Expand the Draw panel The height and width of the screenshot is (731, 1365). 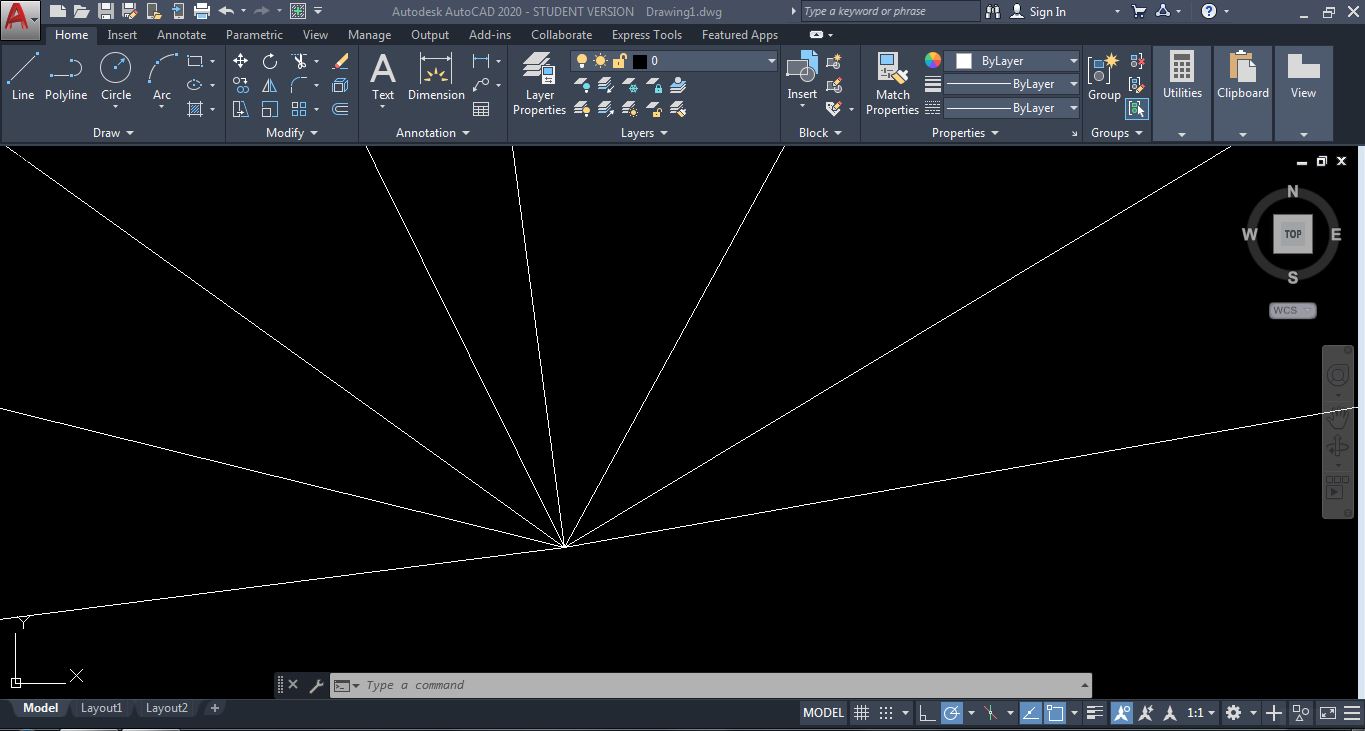coord(113,132)
